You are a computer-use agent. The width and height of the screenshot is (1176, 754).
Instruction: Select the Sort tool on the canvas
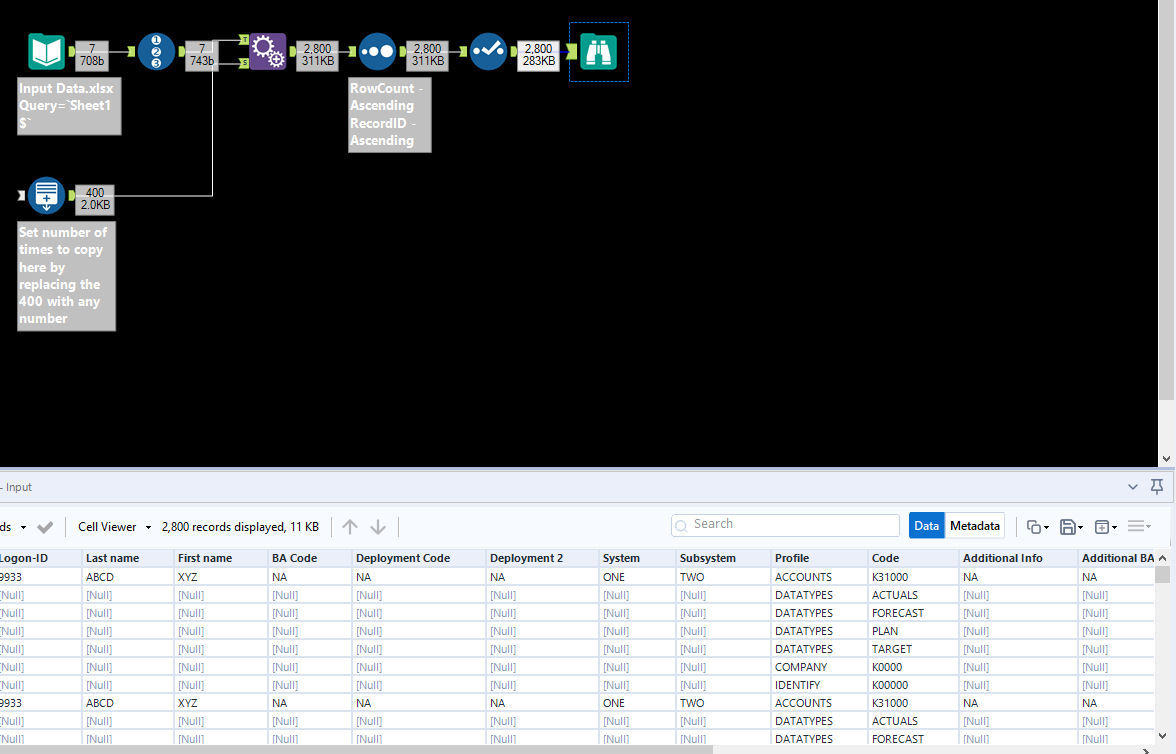377,51
